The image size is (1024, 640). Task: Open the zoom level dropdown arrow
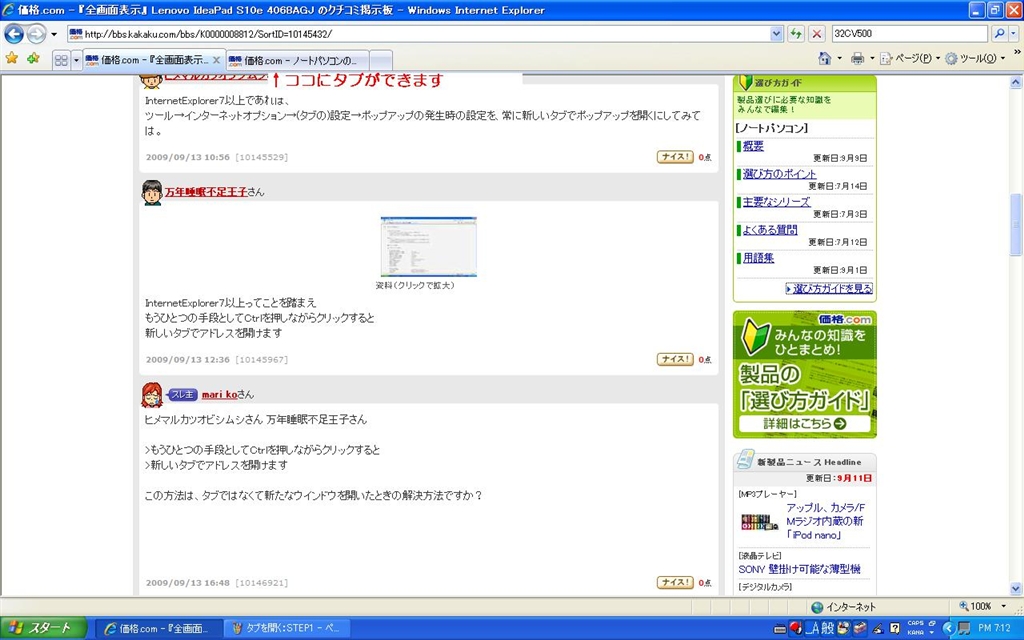(1004, 607)
